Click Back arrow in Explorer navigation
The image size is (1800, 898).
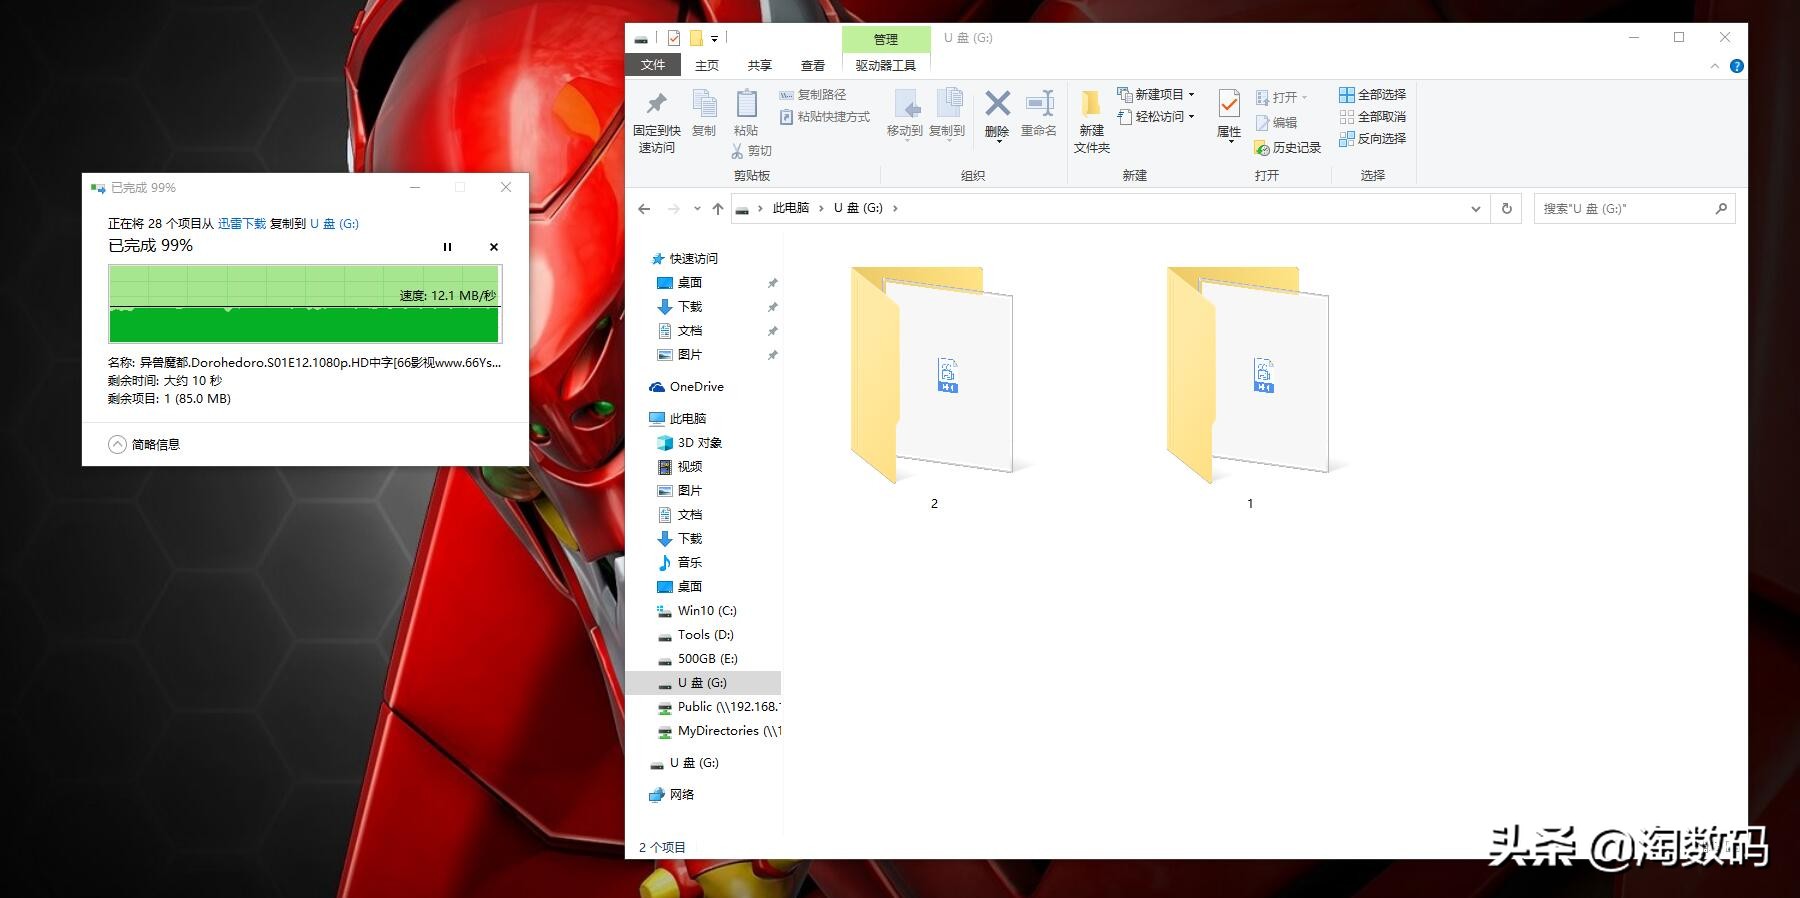tap(644, 209)
